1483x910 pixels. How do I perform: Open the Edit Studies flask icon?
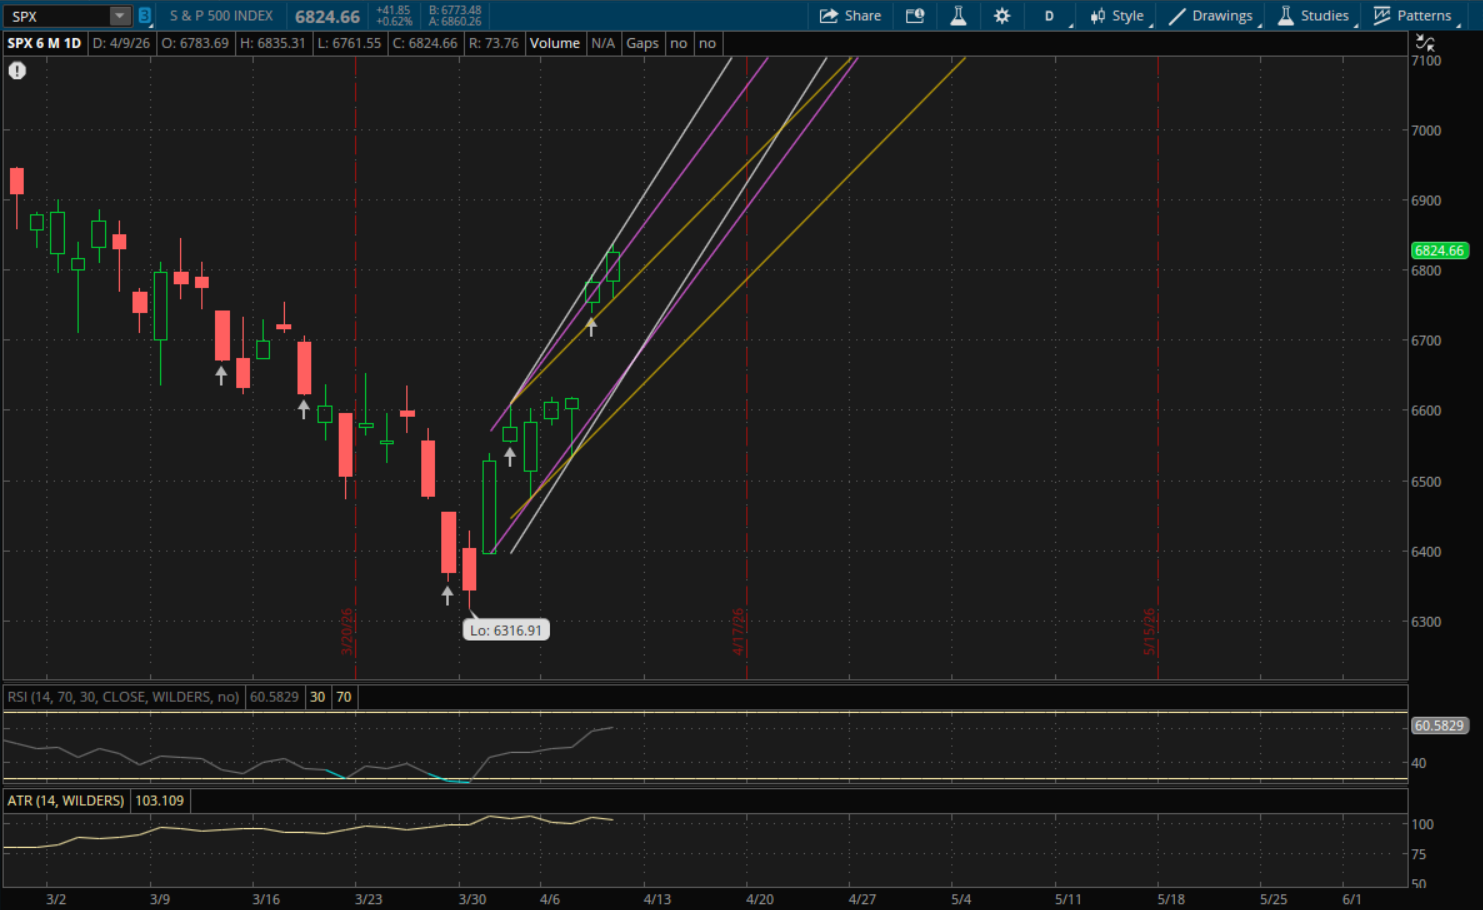[958, 16]
